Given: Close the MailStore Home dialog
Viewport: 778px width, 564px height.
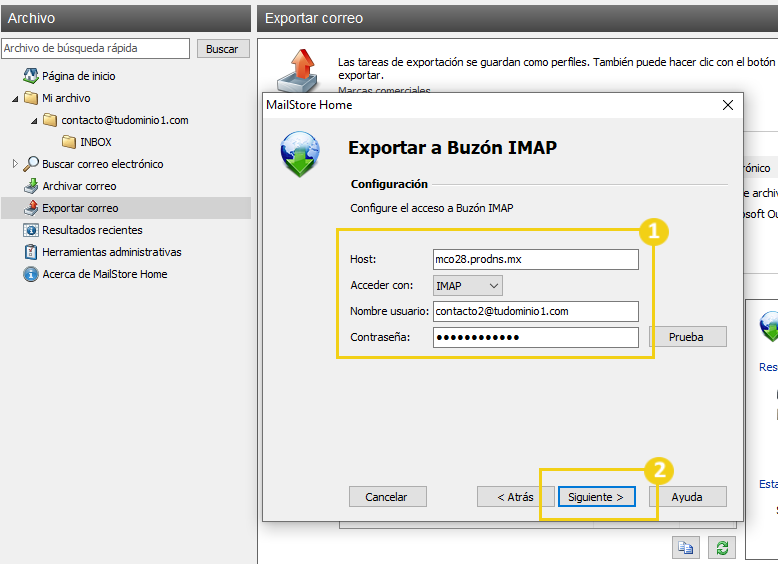Looking at the screenshot, I should click(x=727, y=105).
